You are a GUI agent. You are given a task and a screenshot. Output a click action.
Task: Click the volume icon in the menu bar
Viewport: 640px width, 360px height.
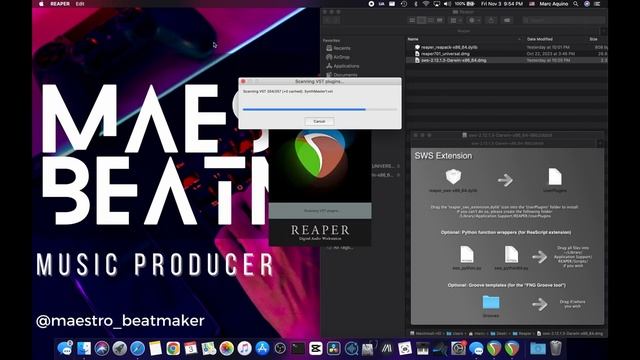click(x=447, y=4)
